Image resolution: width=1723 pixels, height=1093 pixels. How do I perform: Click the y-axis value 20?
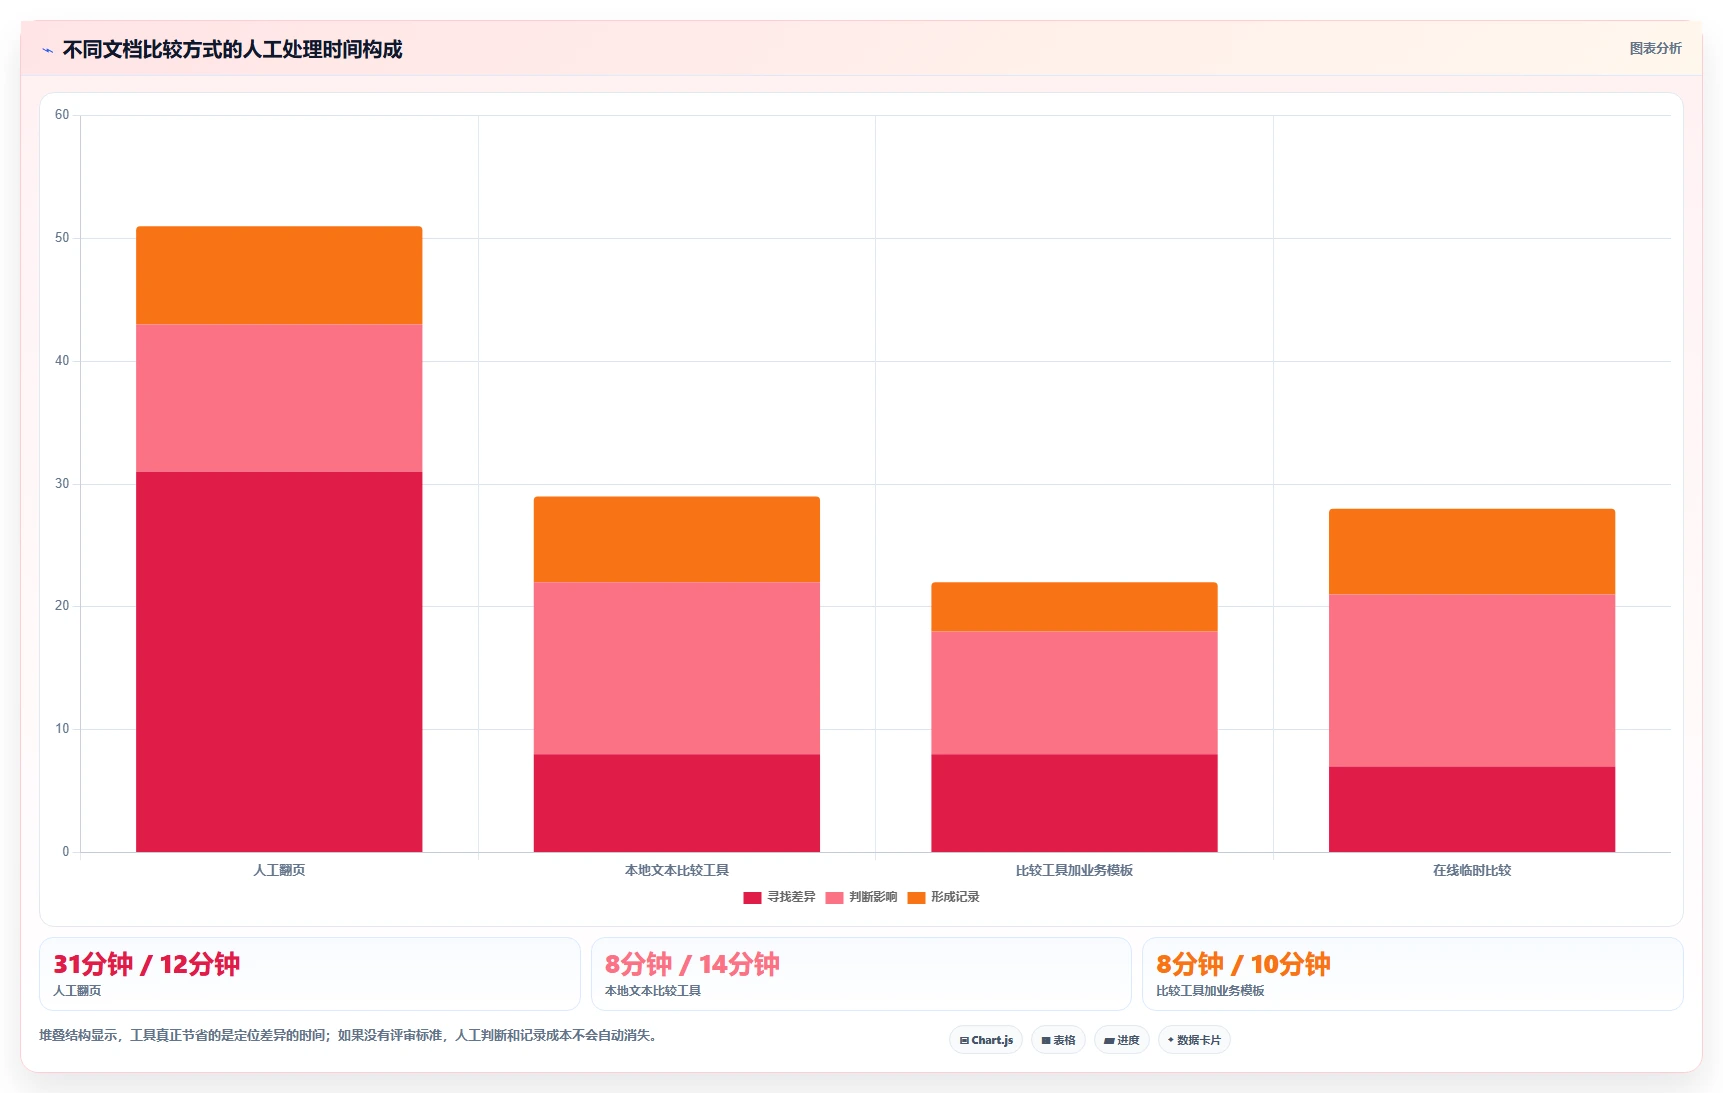(x=62, y=606)
